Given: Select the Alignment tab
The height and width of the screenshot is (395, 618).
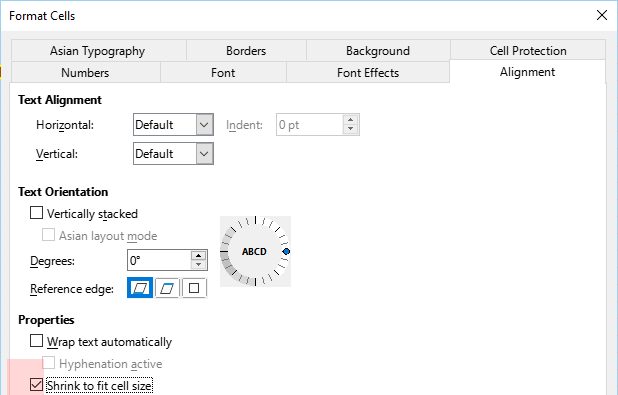Looking at the screenshot, I should tap(527, 72).
